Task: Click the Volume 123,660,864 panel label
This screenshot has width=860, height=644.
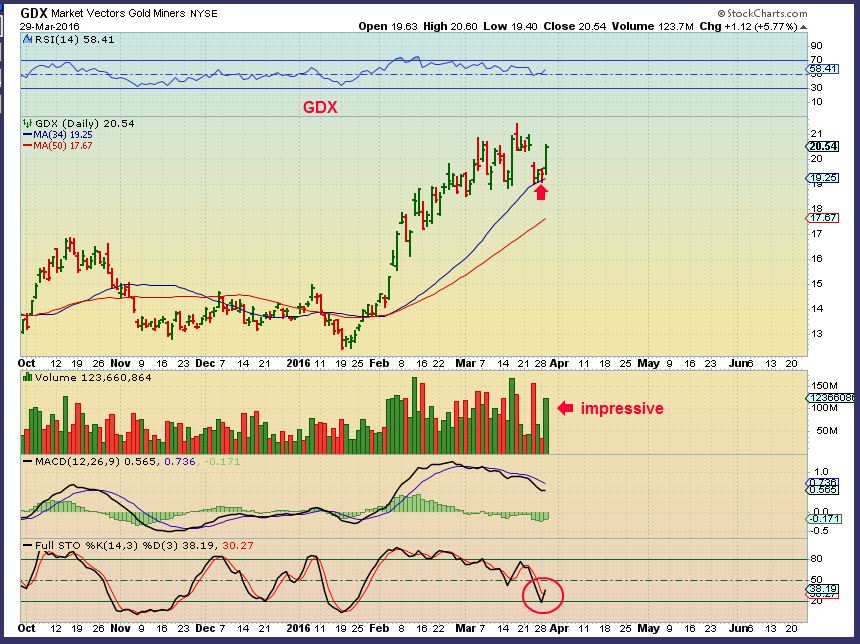Action: click(x=93, y=377)
